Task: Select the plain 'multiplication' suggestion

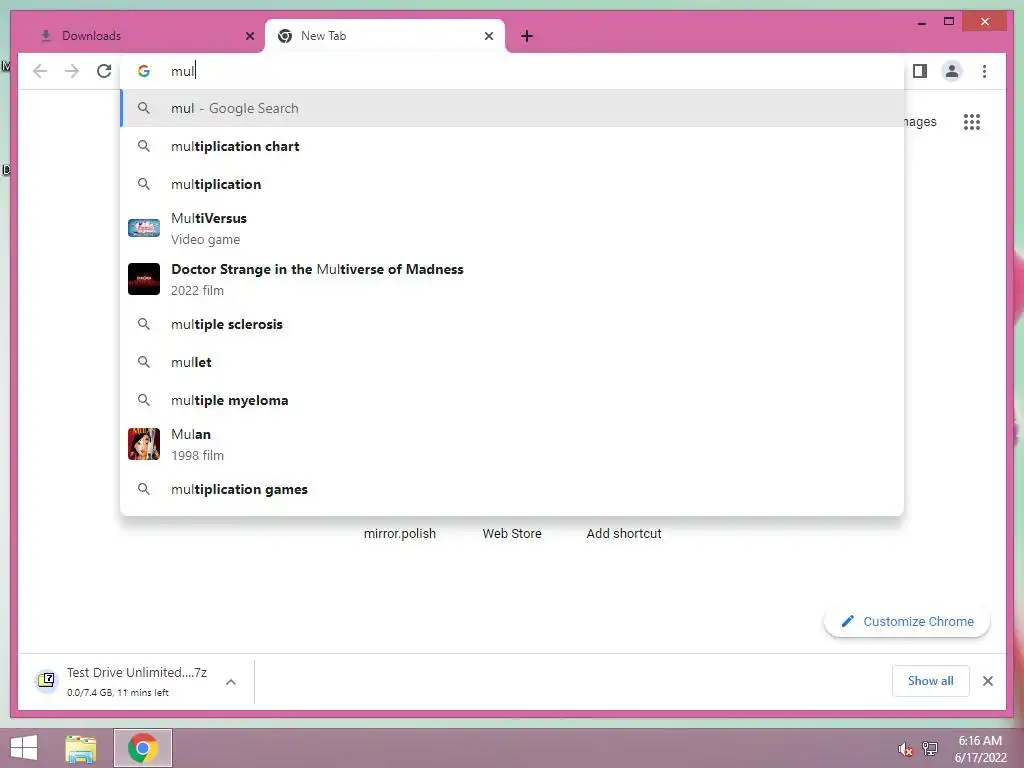Action: (x=513, y=184)
